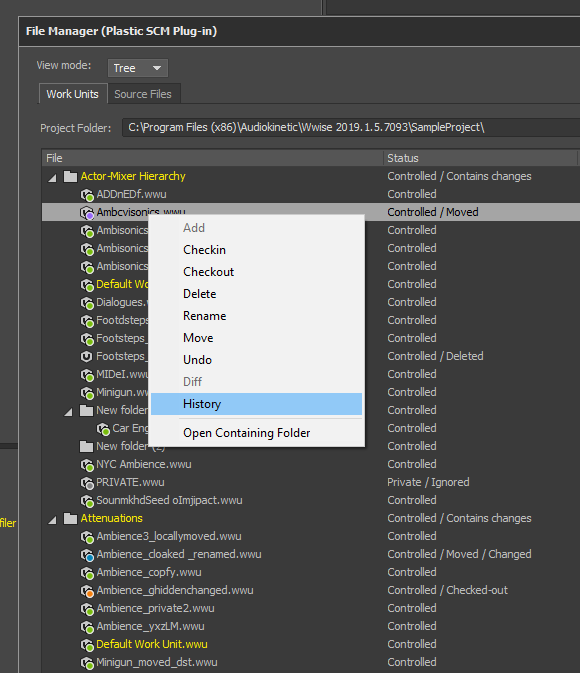
Task: Select the Ambience_copfy.wwu row
Action: pos(311,573)
